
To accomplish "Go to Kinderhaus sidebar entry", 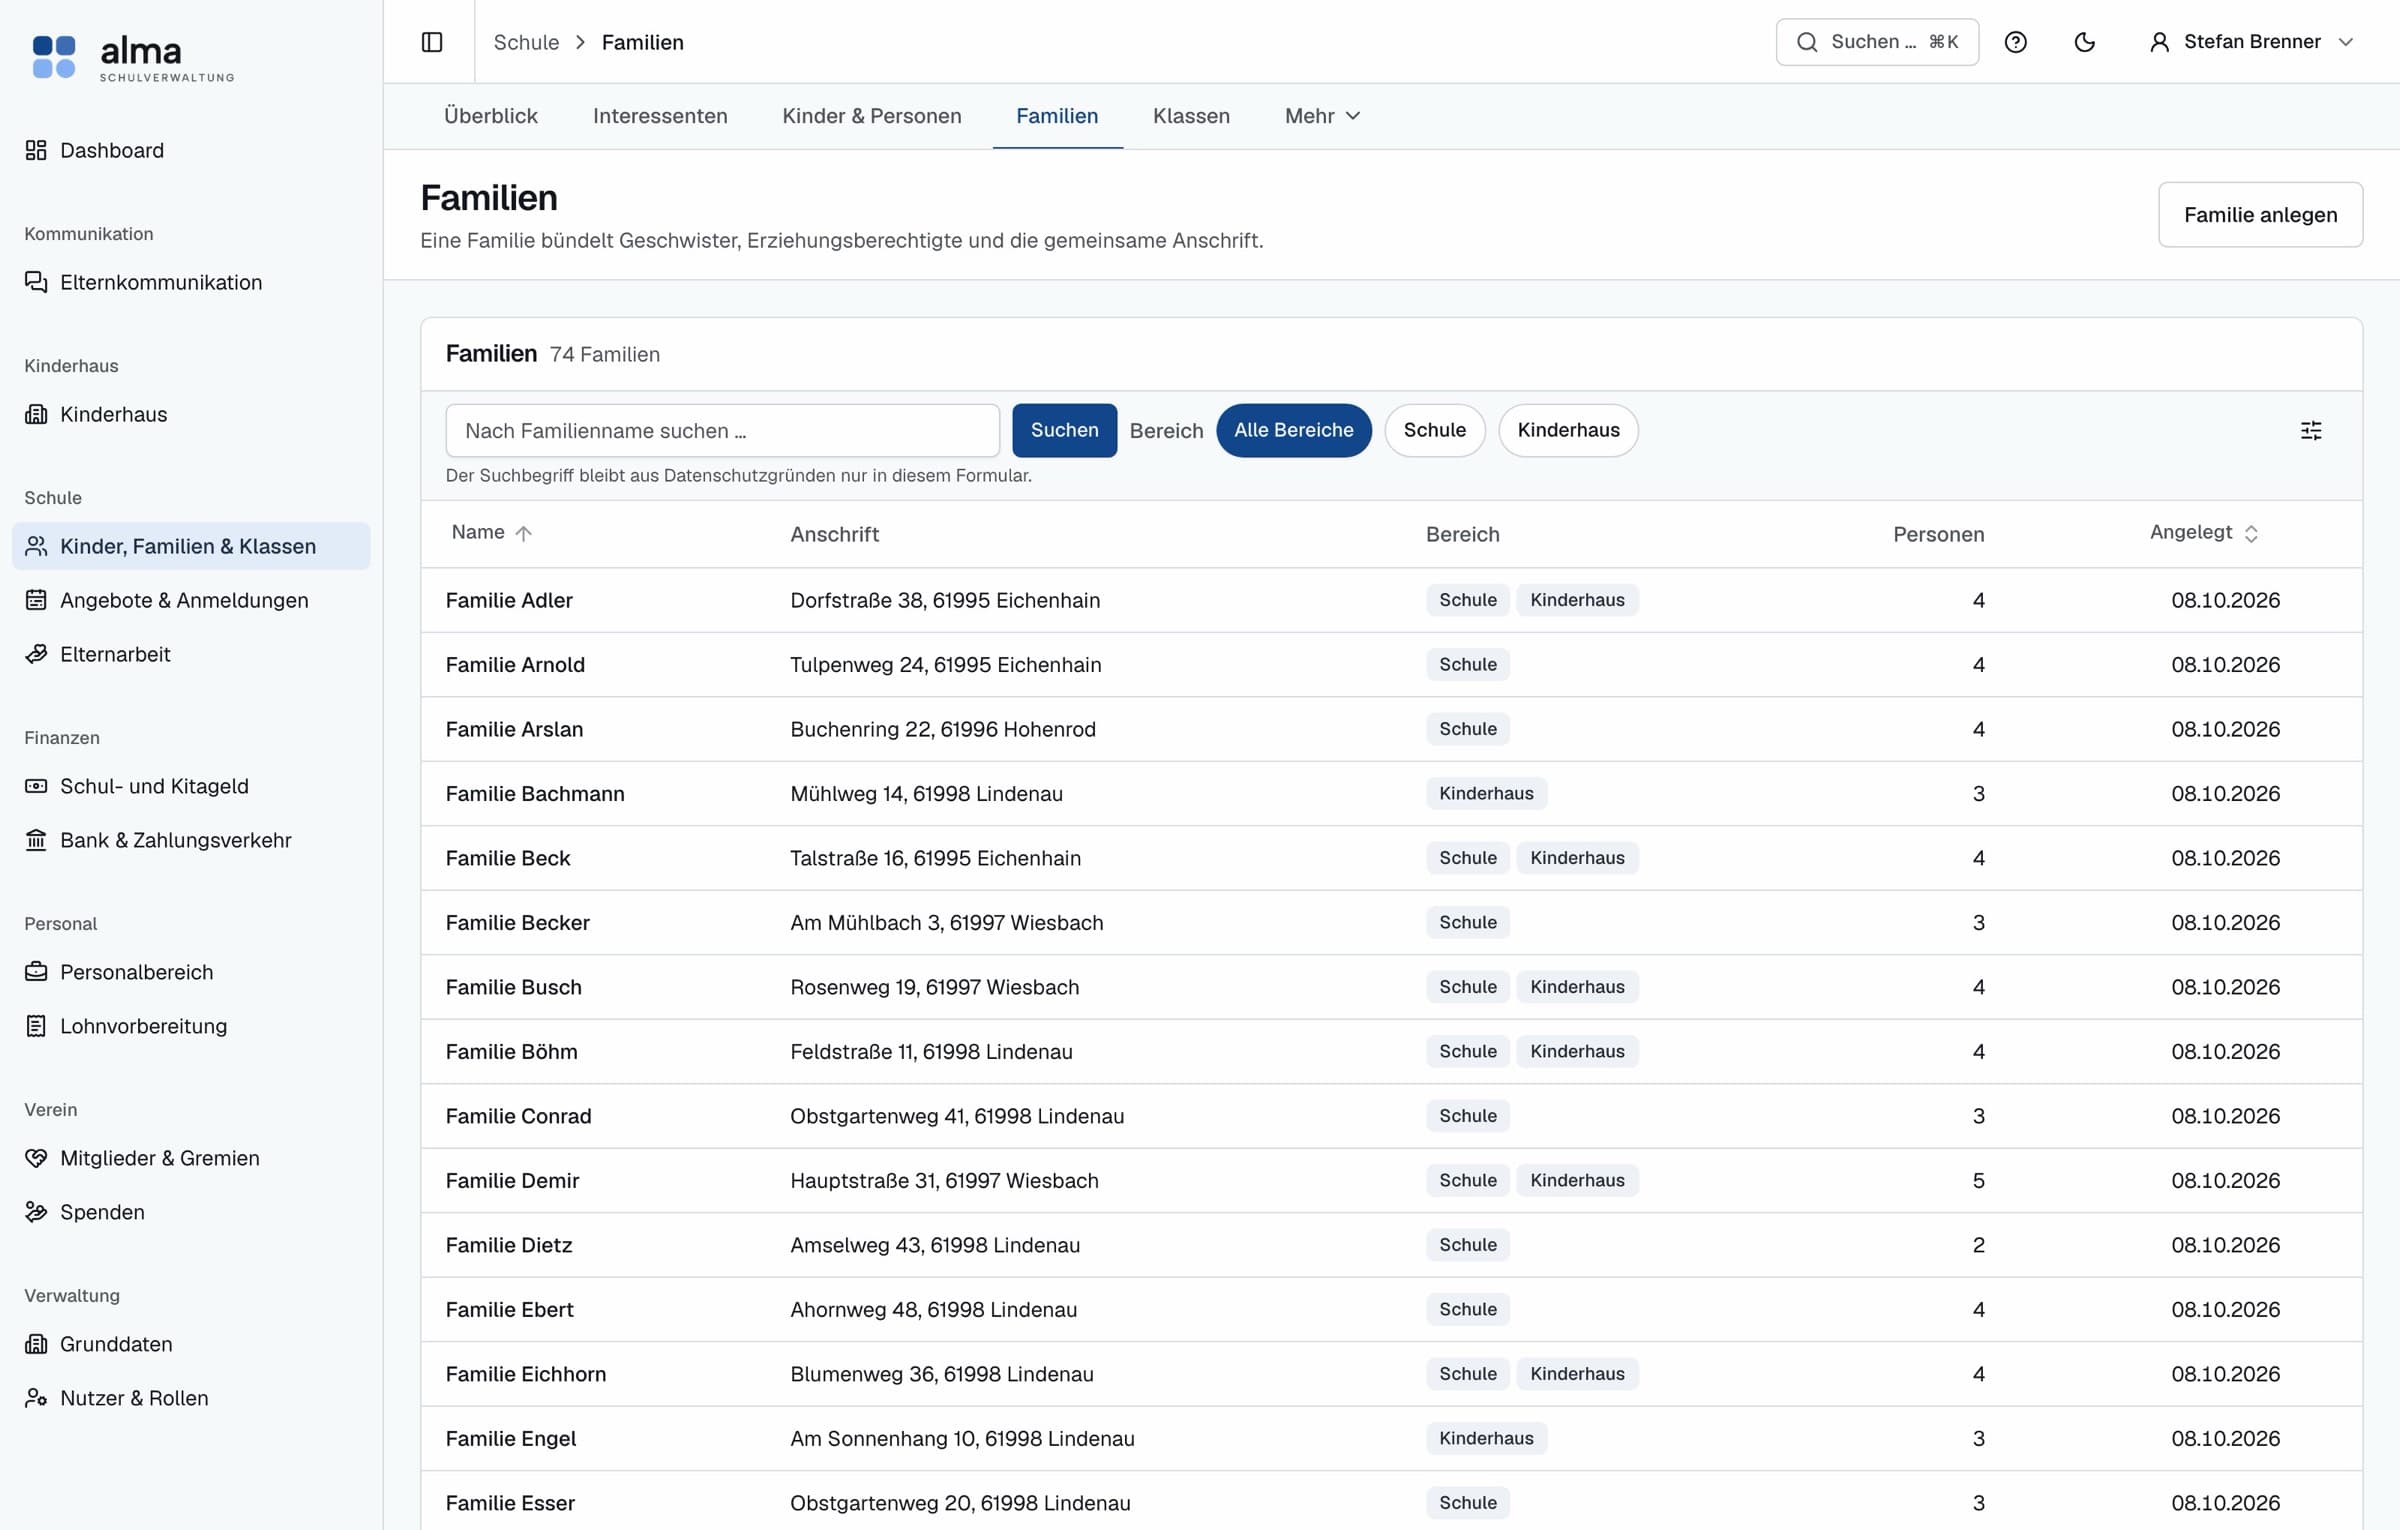I will pyautogui.click(x=191, y=414).
